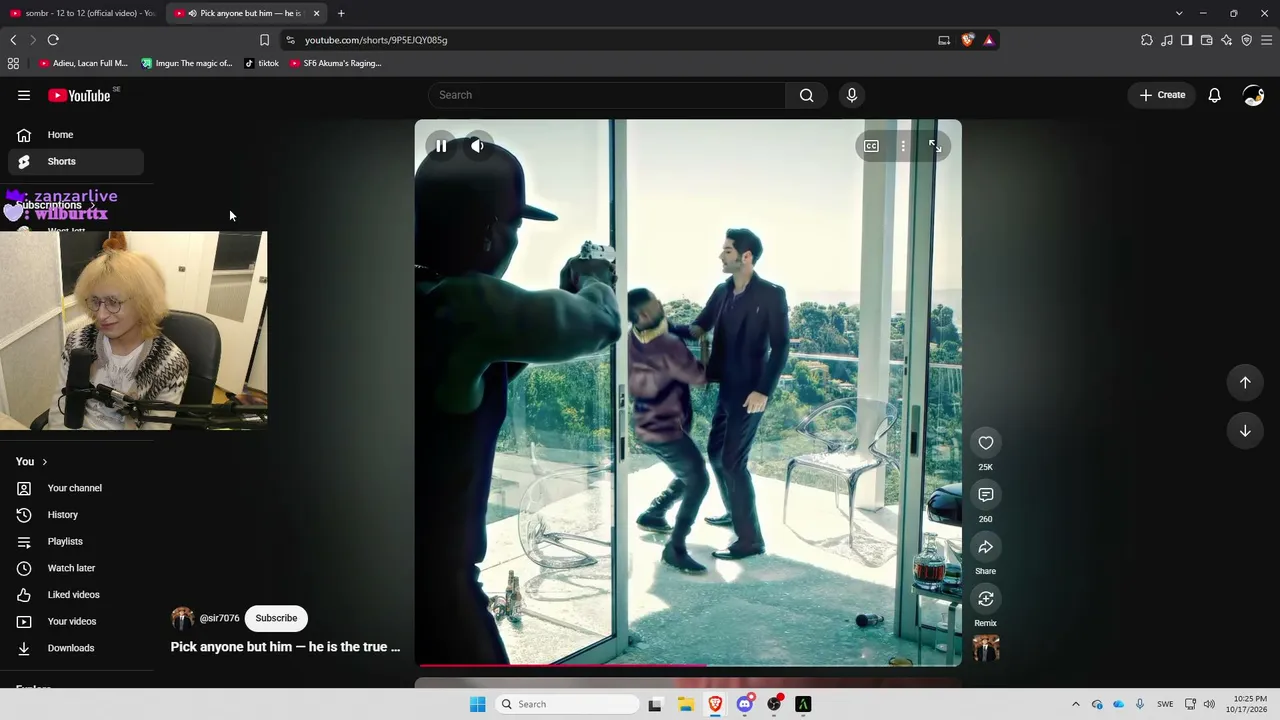The image size is (1280, 720).
Task: Open History in the sidebar
Action: (76, 515)
